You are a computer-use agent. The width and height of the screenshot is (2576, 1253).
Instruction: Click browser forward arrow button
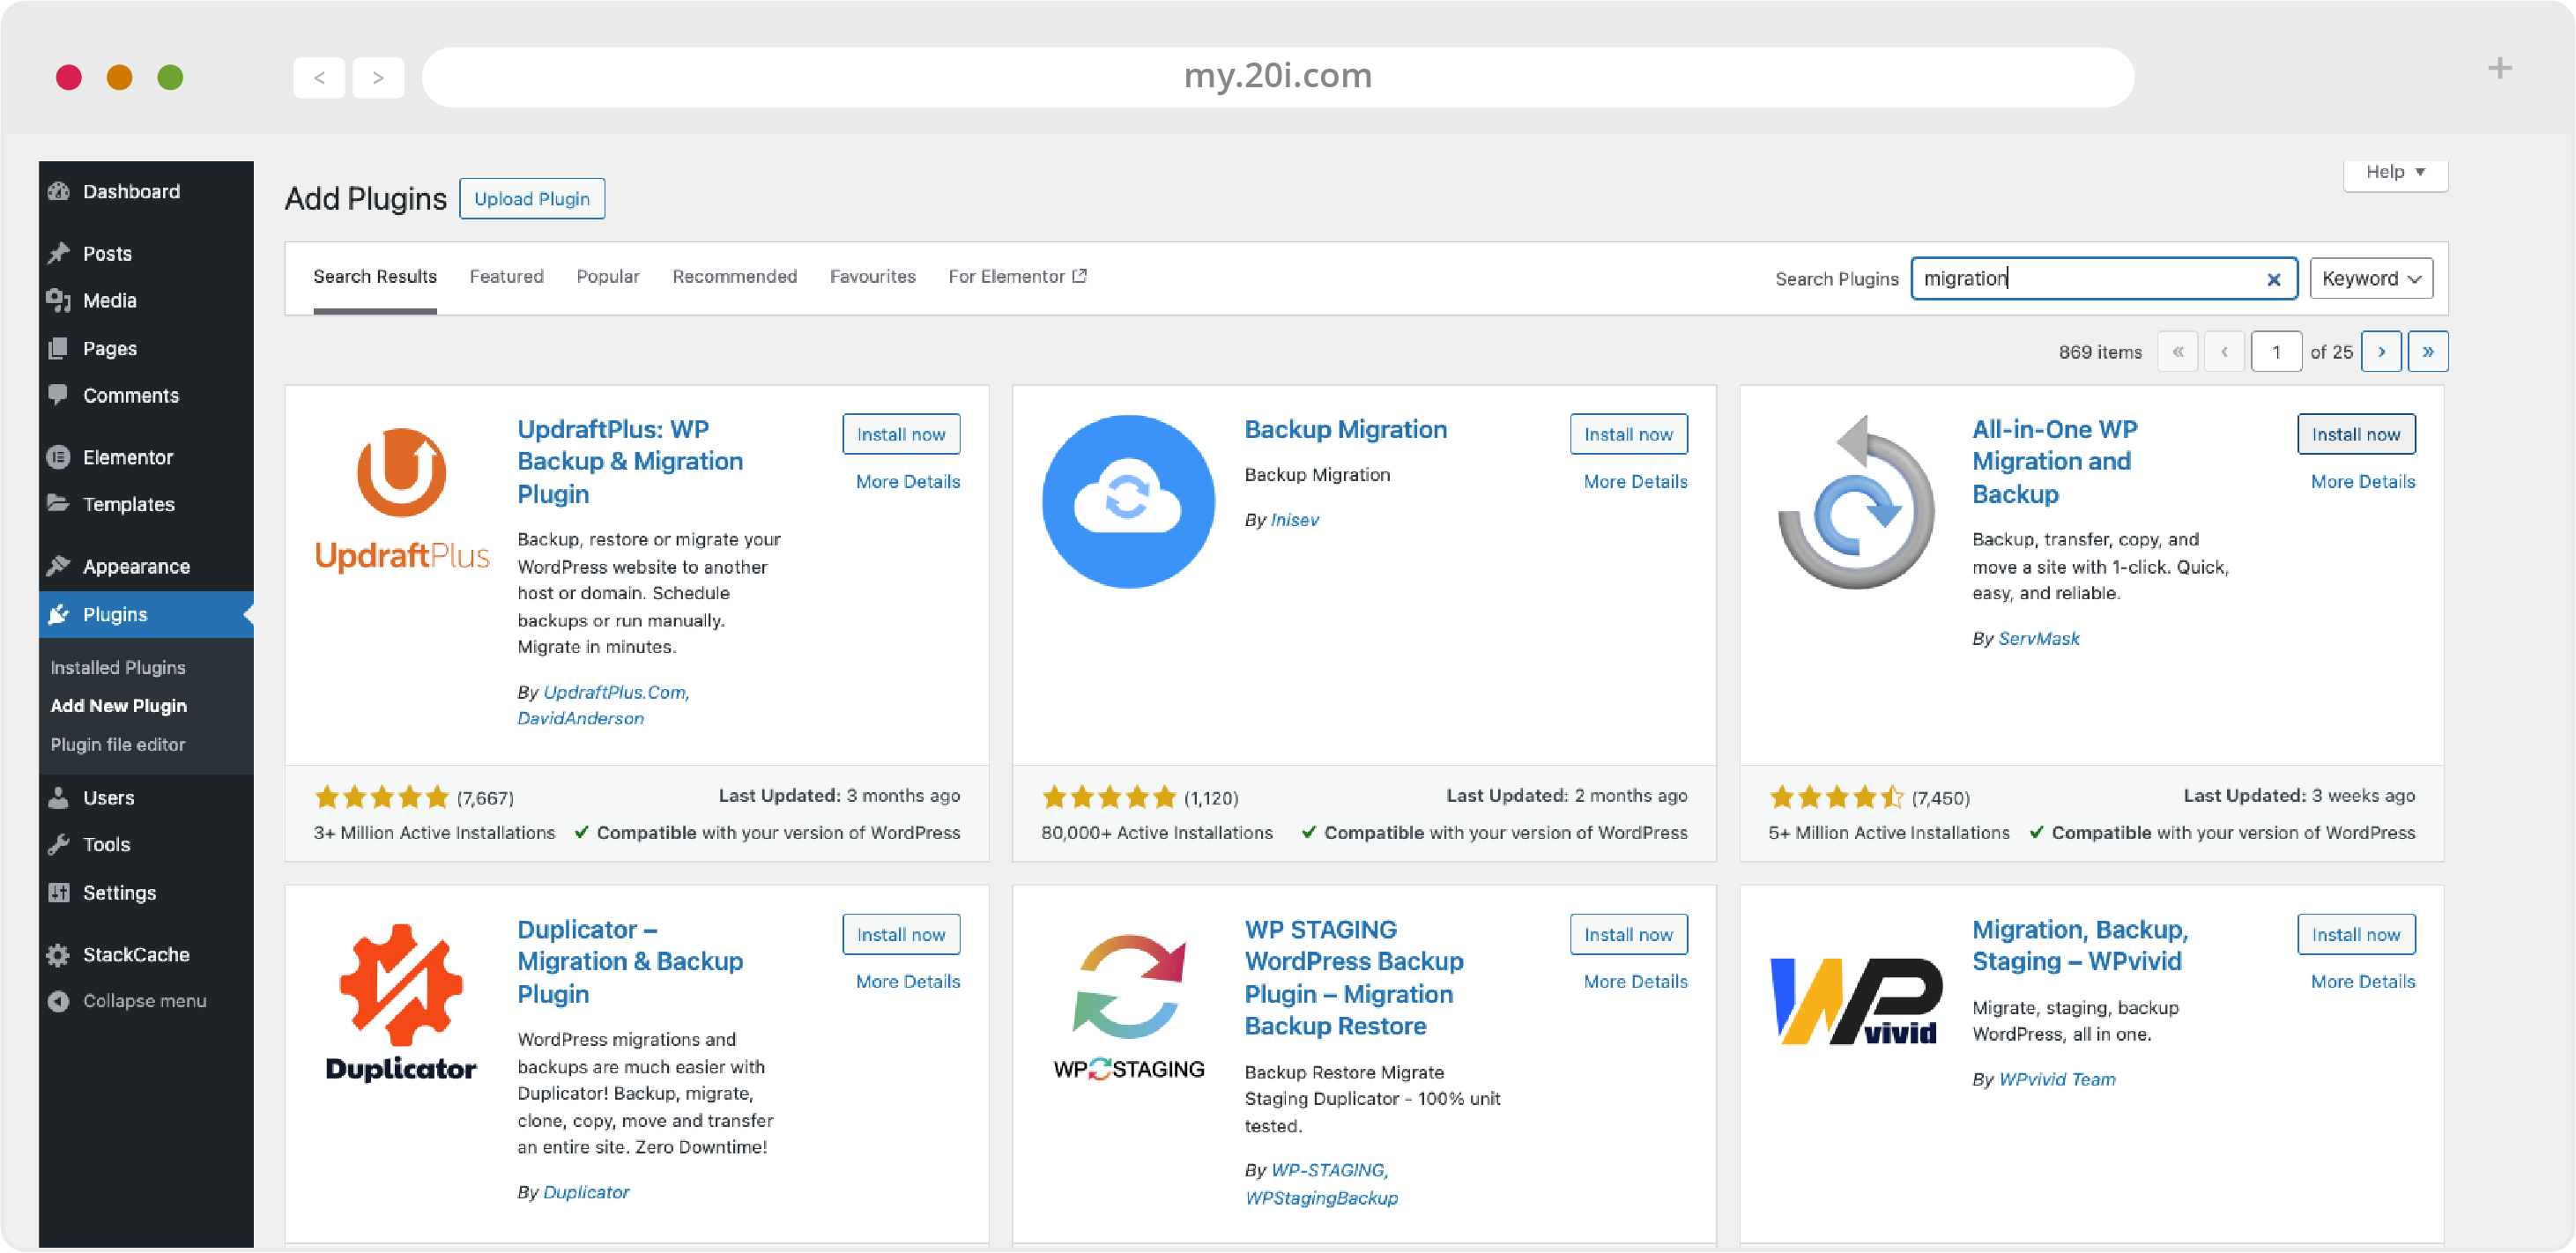(x=378, y=77)
